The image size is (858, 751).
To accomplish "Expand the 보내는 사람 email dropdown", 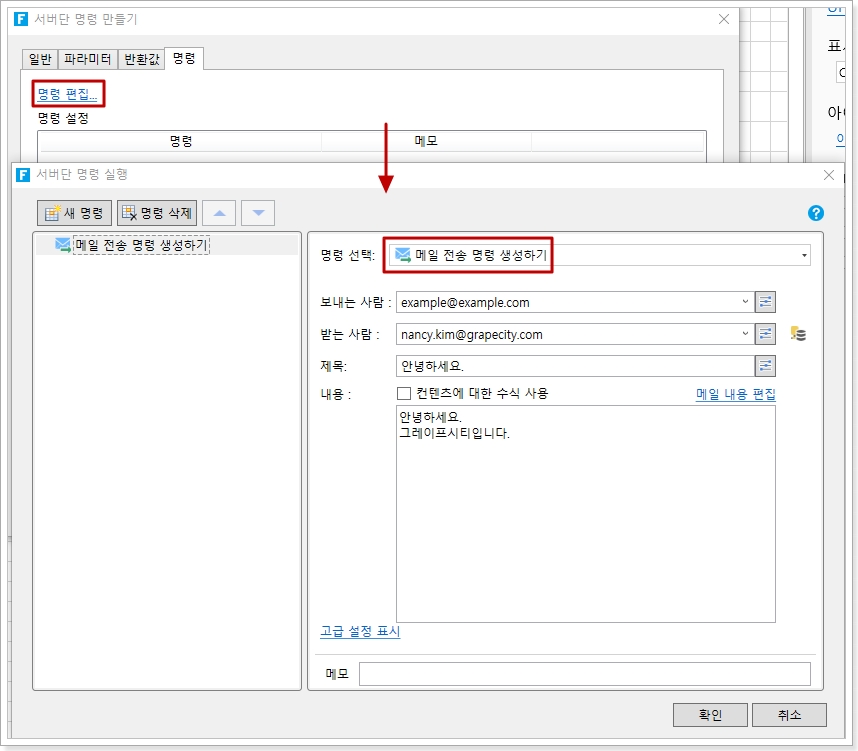I will coord(745,302).
